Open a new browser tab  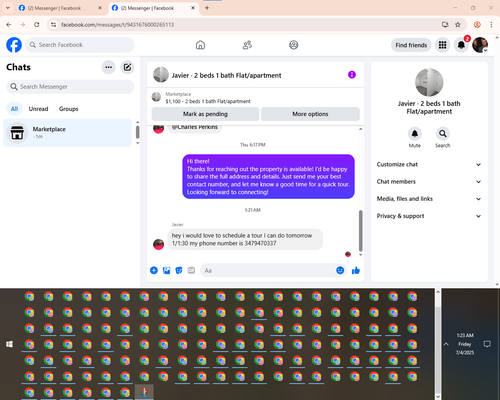click(x=207, y=8)
